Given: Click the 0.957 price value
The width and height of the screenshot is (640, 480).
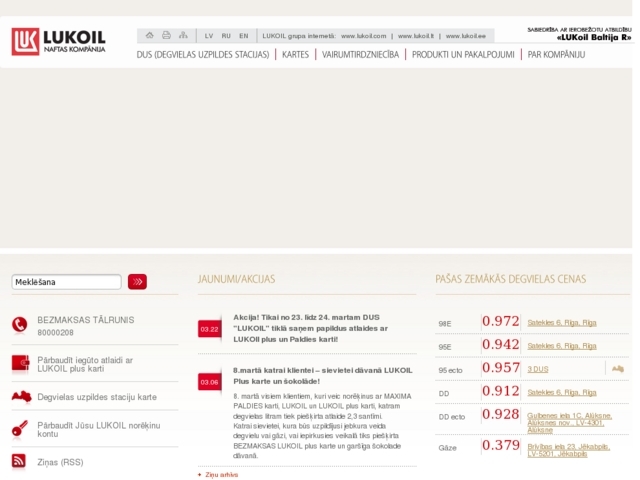Looking at the screenshot, I should click(500, 368).
